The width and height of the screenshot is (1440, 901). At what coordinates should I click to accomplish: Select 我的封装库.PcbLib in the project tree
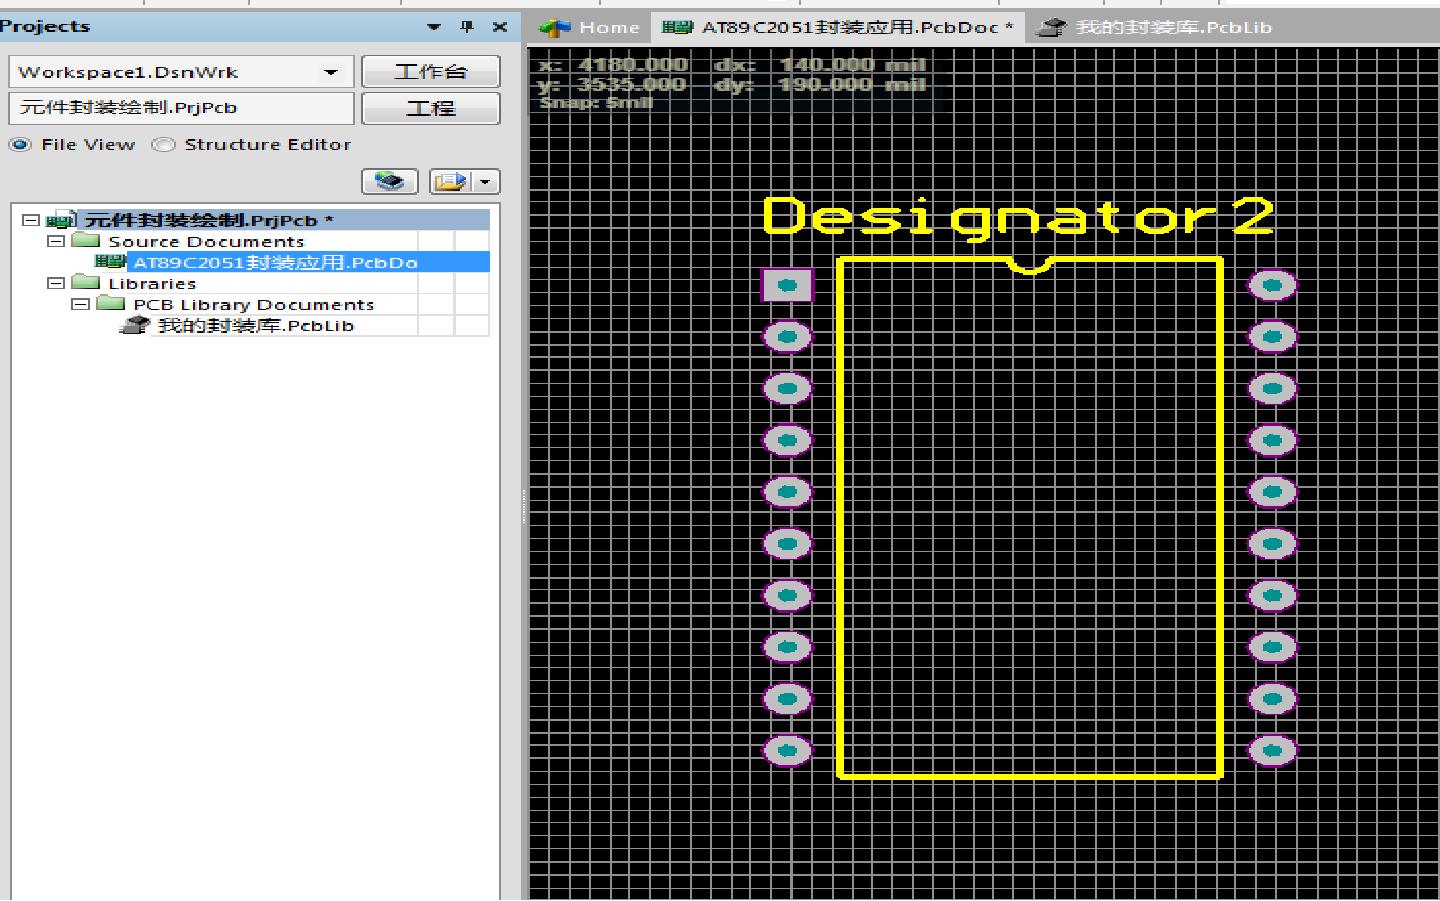[256, 326]
